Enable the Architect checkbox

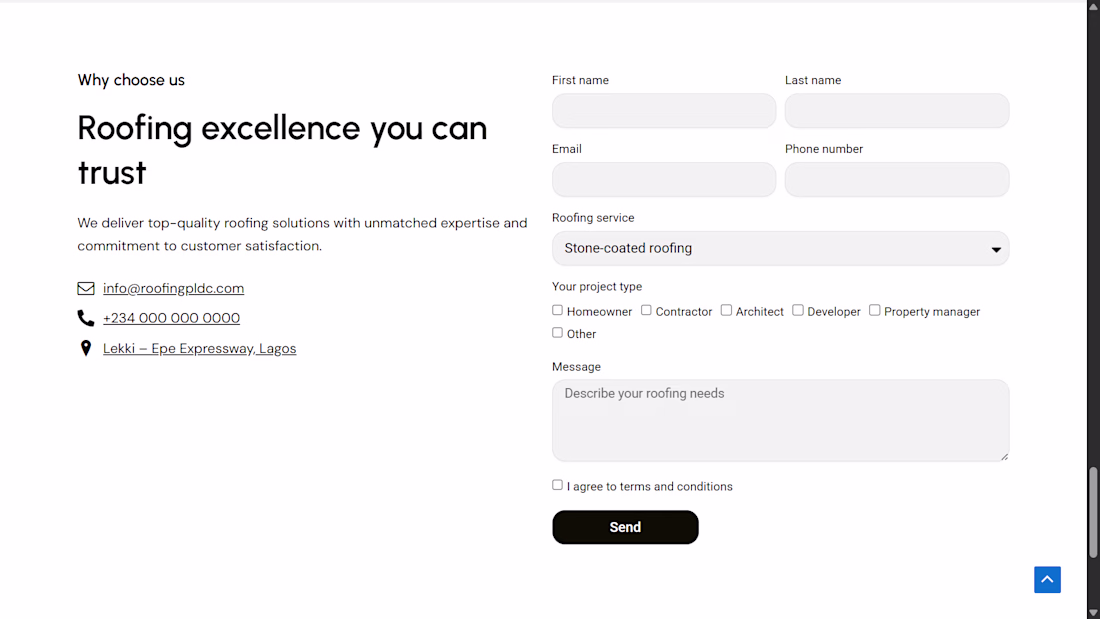click(727, 310)
